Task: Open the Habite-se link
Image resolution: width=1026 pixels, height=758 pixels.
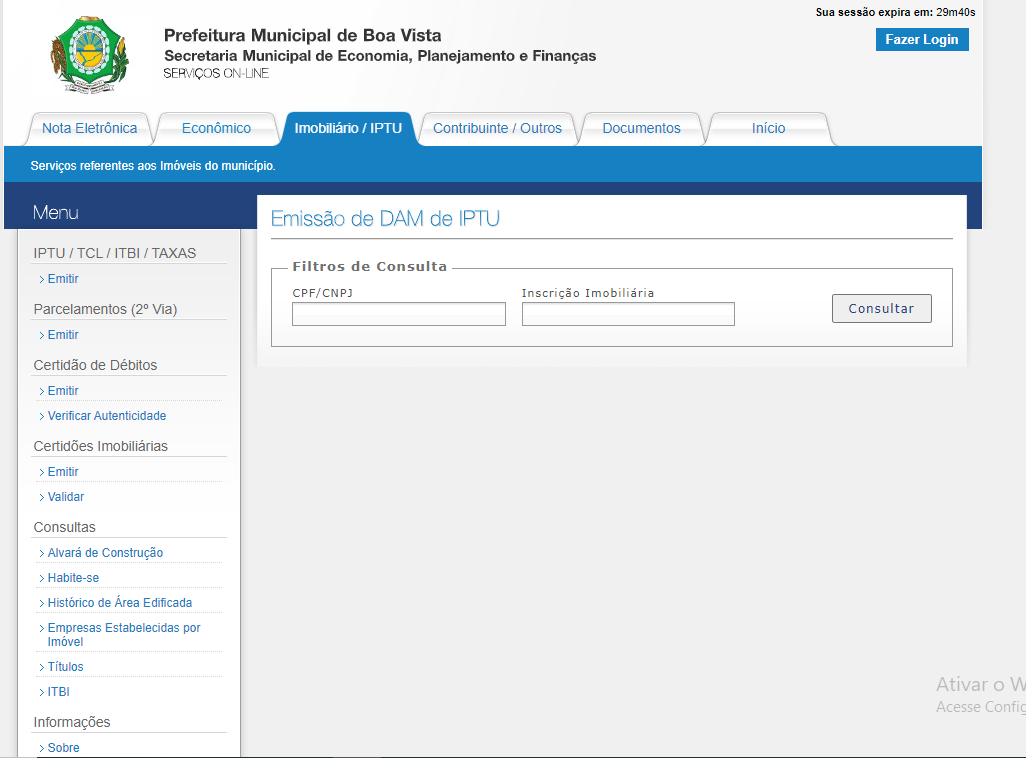Action: tap(73, 578)
